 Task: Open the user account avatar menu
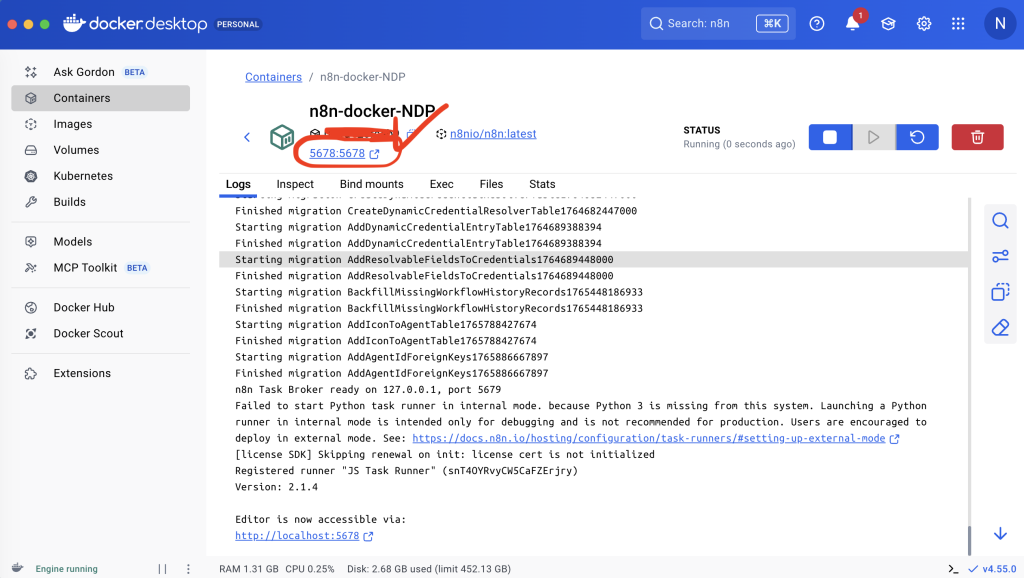pyautogui.click(x=1000, y=23)
